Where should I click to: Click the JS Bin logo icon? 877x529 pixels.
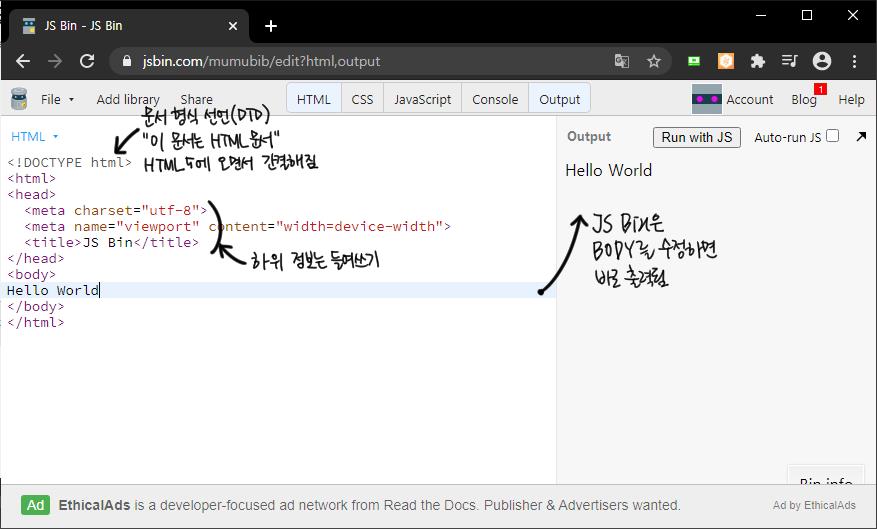point(19,99)
